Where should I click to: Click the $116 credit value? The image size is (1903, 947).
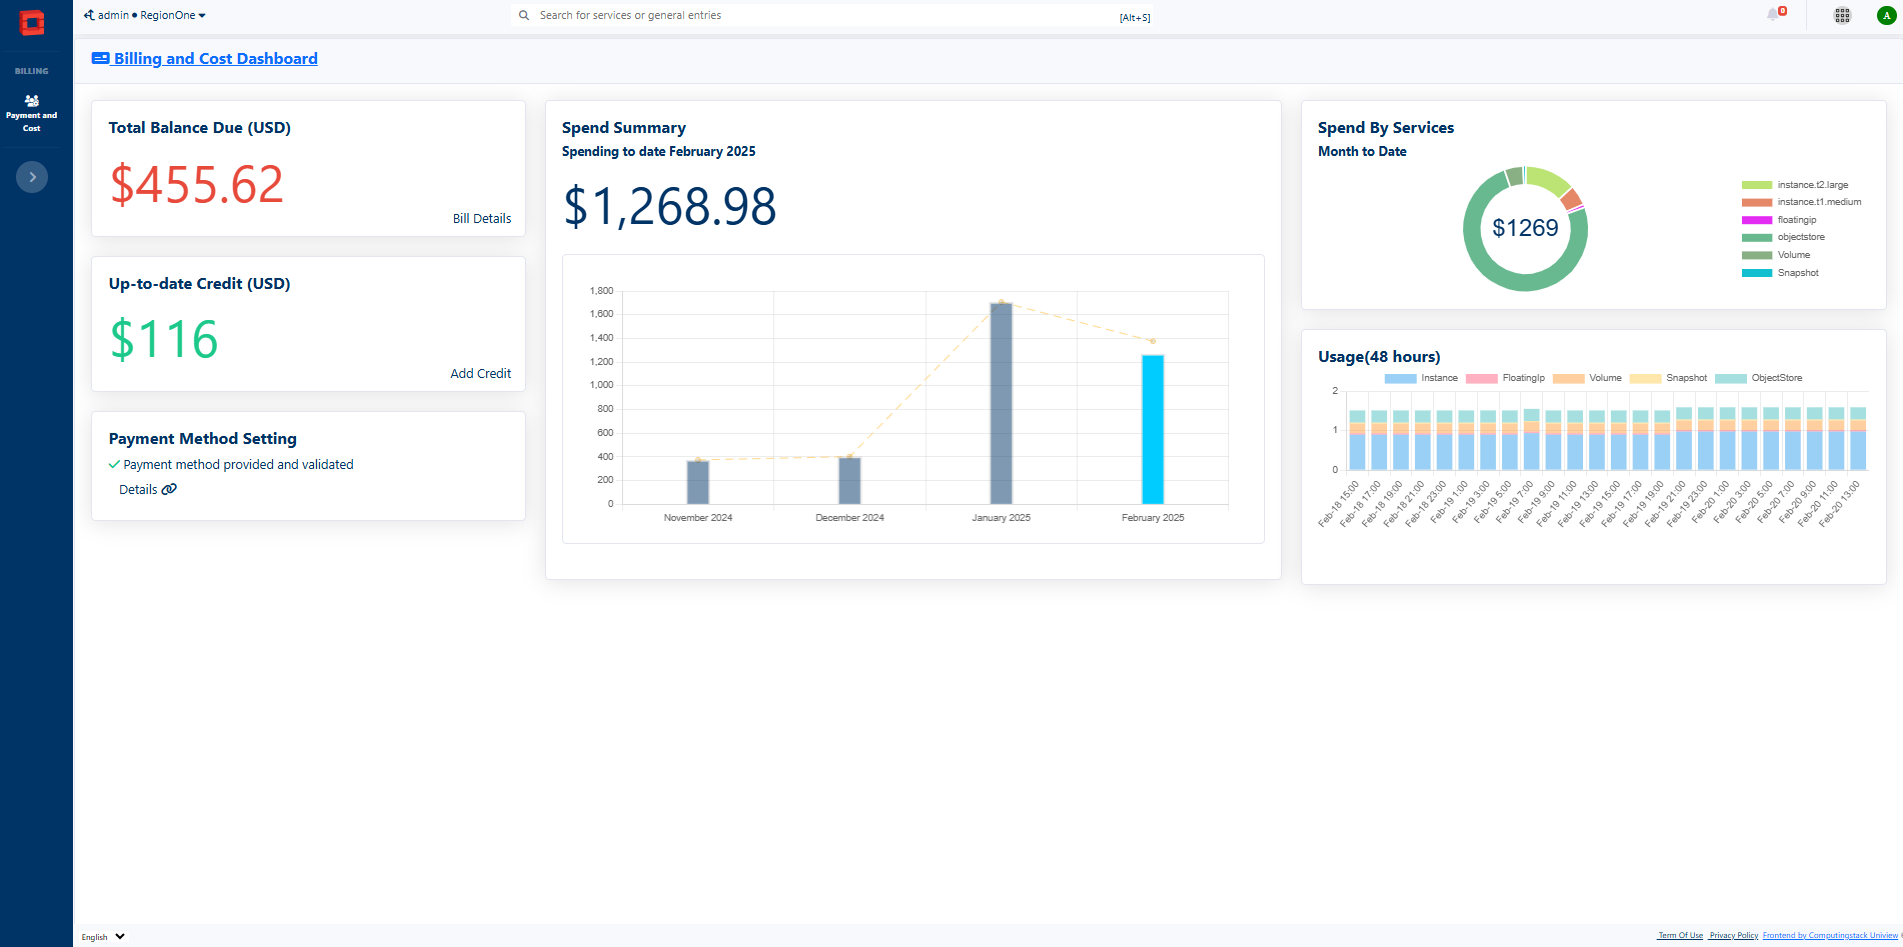(x=164, y=340)
